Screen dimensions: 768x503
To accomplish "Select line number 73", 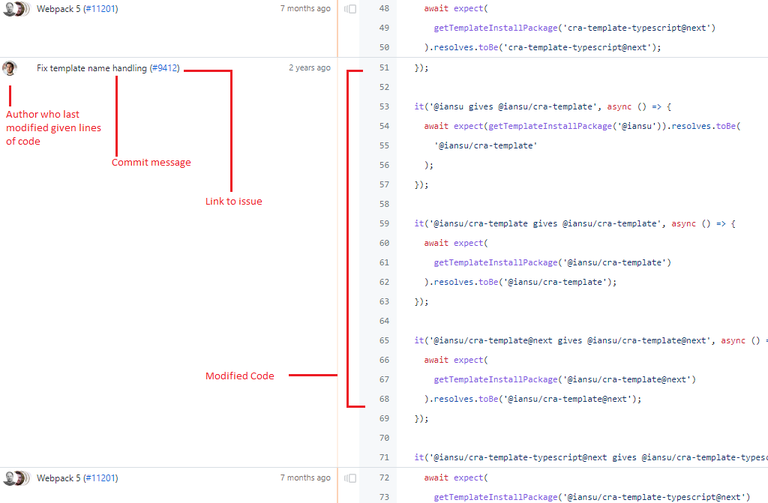I will (x=384, y=497).
